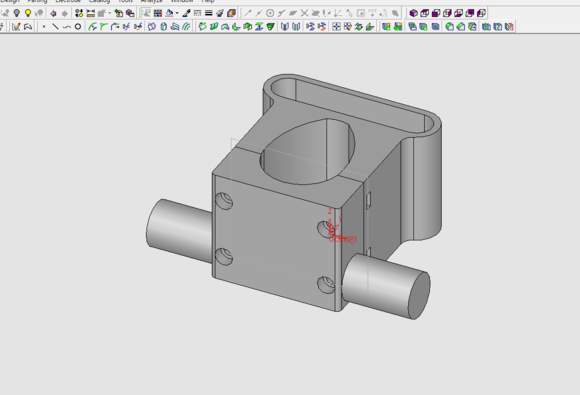The width and height of the screenshot is (580, 395).
Task: Select the cylinder shaft end face at right
Action: [x=419, y=296]
